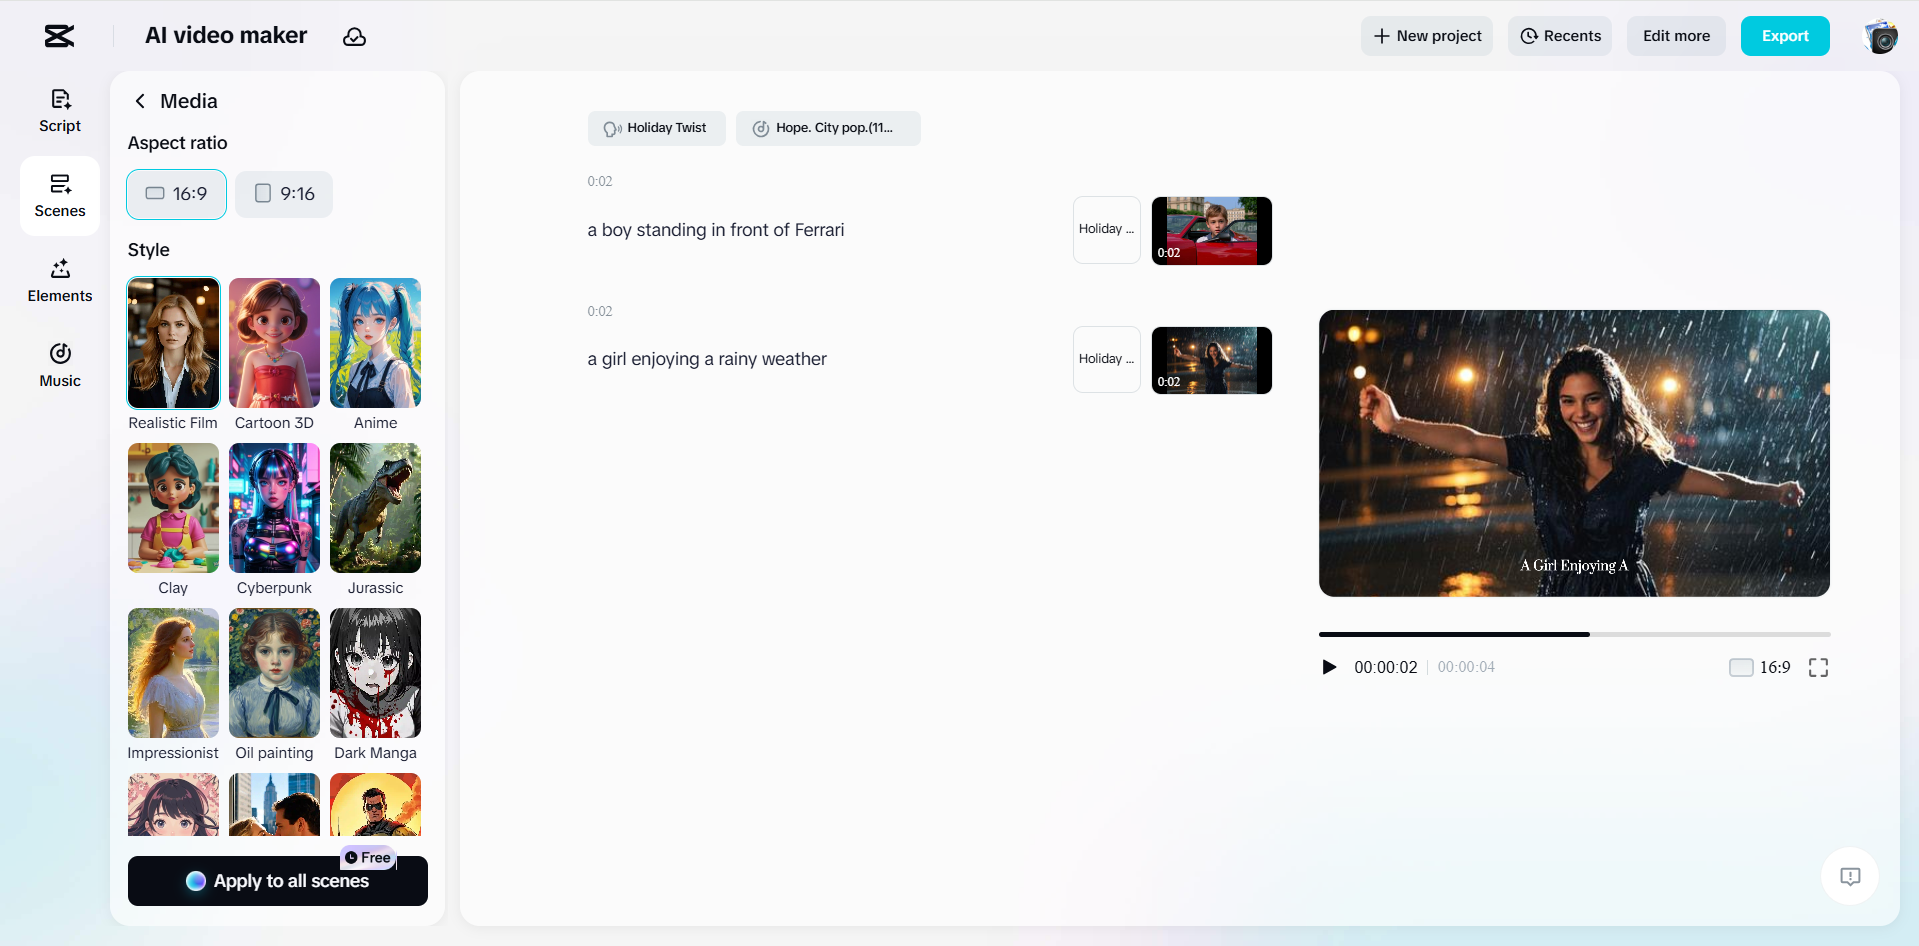
Task: Apply the selected style to all scenes
Action: (x=277, y=881)
